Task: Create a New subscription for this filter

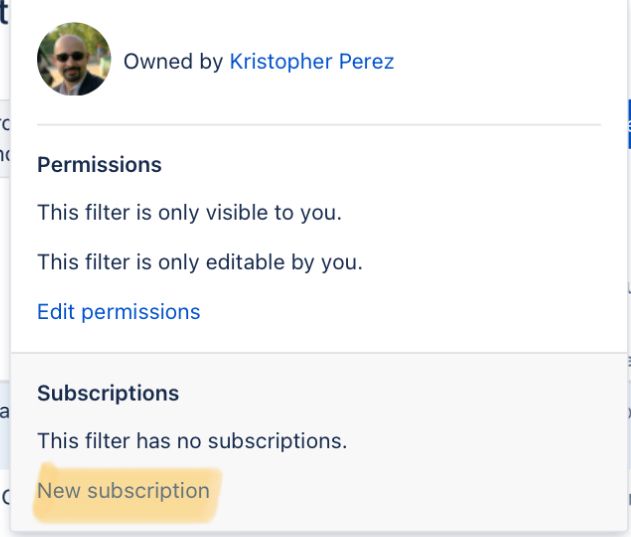Action: point(123,491)
